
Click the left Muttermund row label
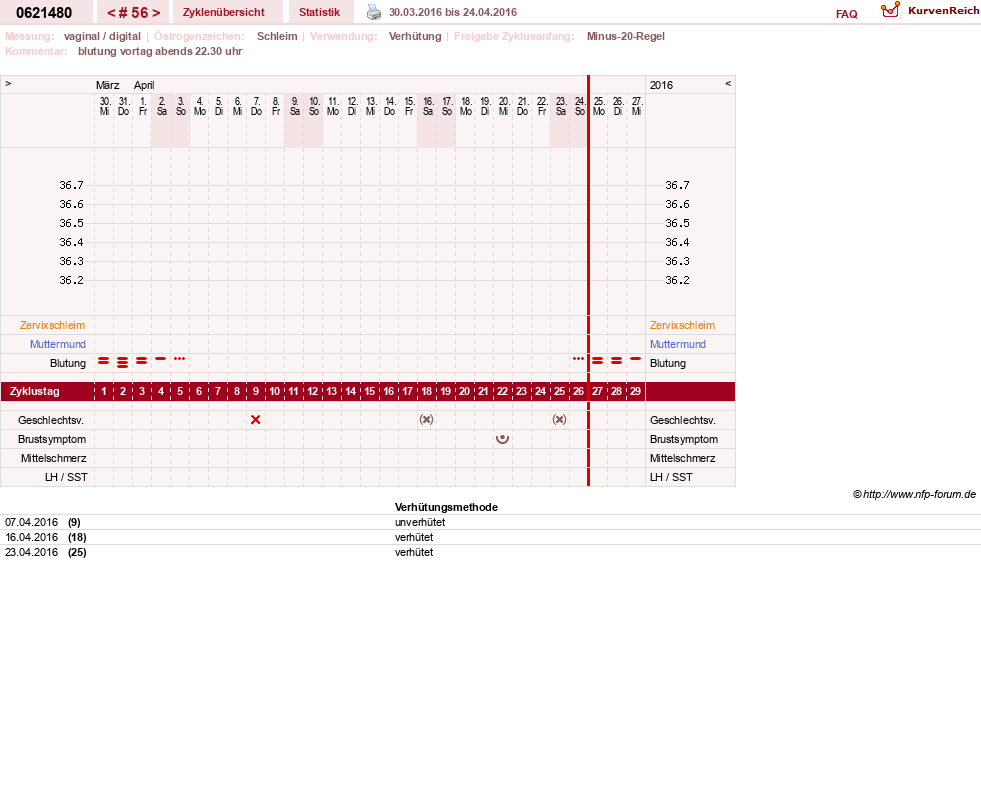58,344
